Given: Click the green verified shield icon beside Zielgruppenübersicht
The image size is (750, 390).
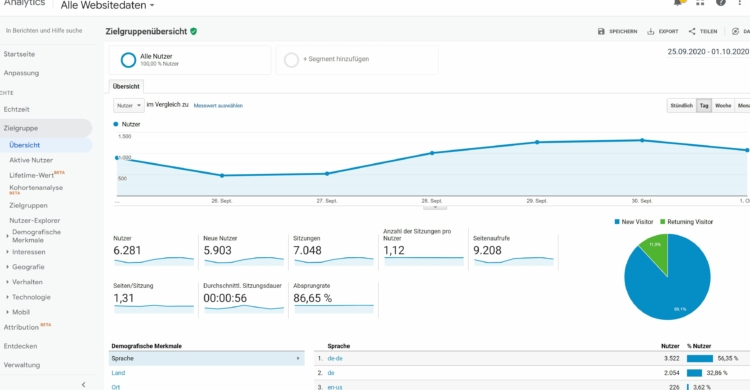Looking at the screenshot, I should (x=194, y=31).
